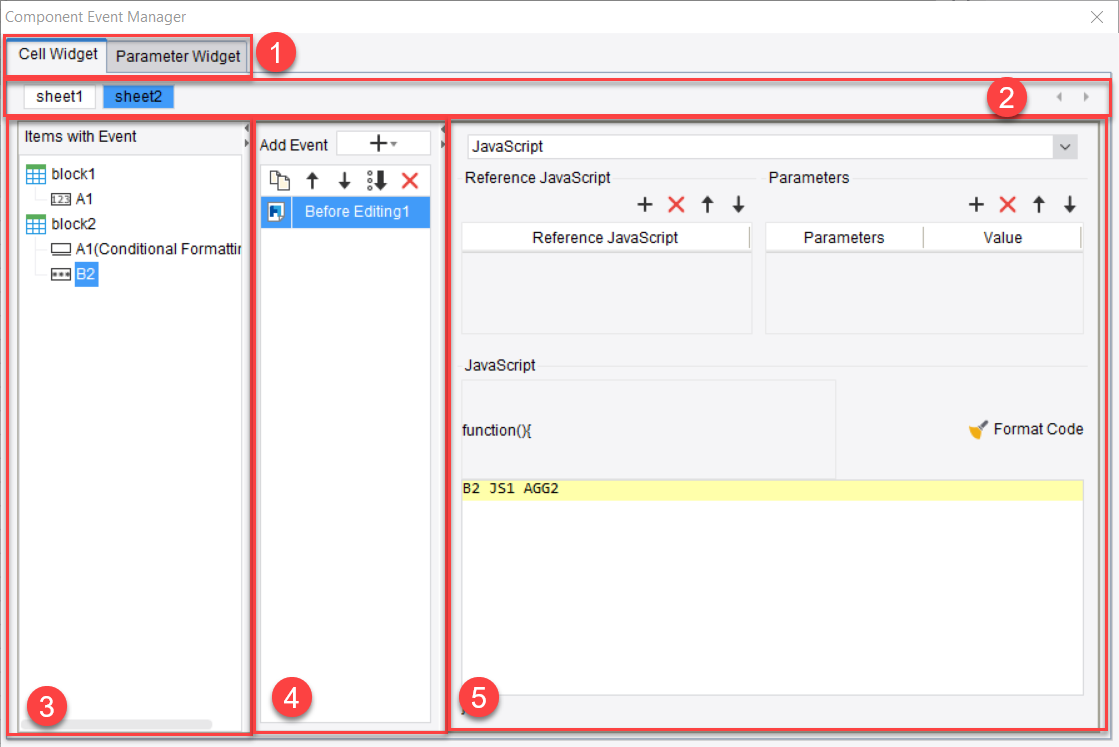Click the password widget icon beside B2
Viewport: 1119px width, 747px height.
pos(61,274)
